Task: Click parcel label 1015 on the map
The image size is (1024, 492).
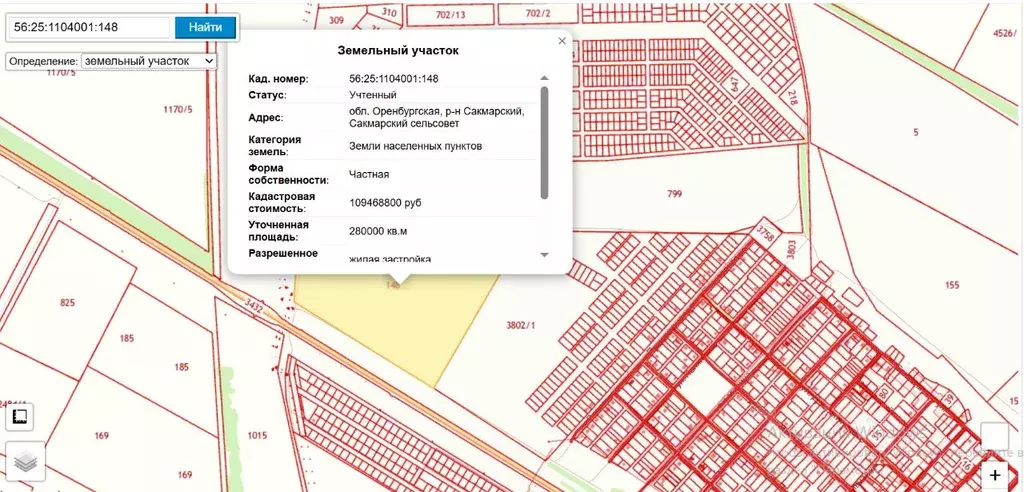Action: click(x=257, y=435)
